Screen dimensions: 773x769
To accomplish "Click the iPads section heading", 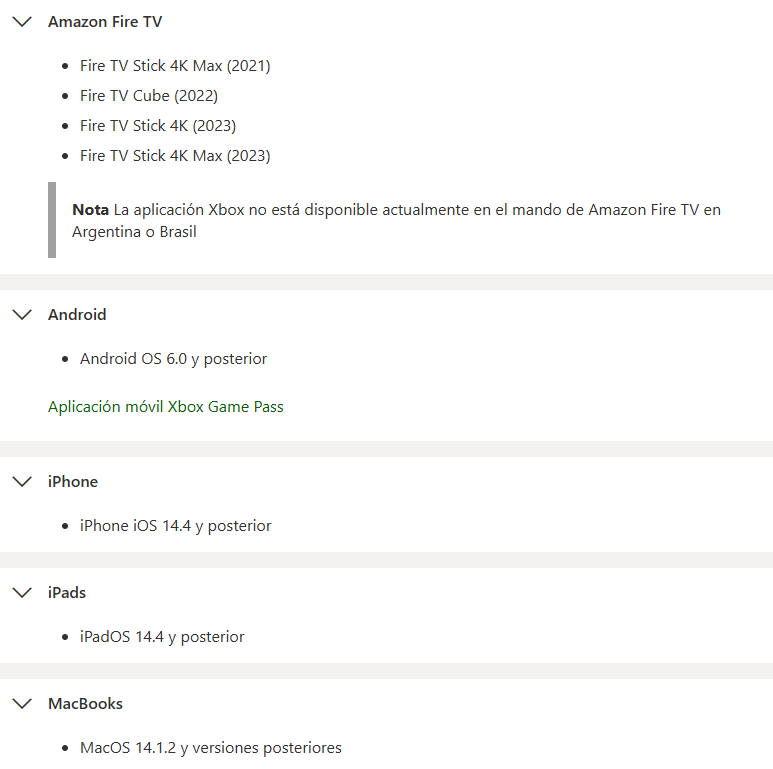I will [x=67, y=593].
